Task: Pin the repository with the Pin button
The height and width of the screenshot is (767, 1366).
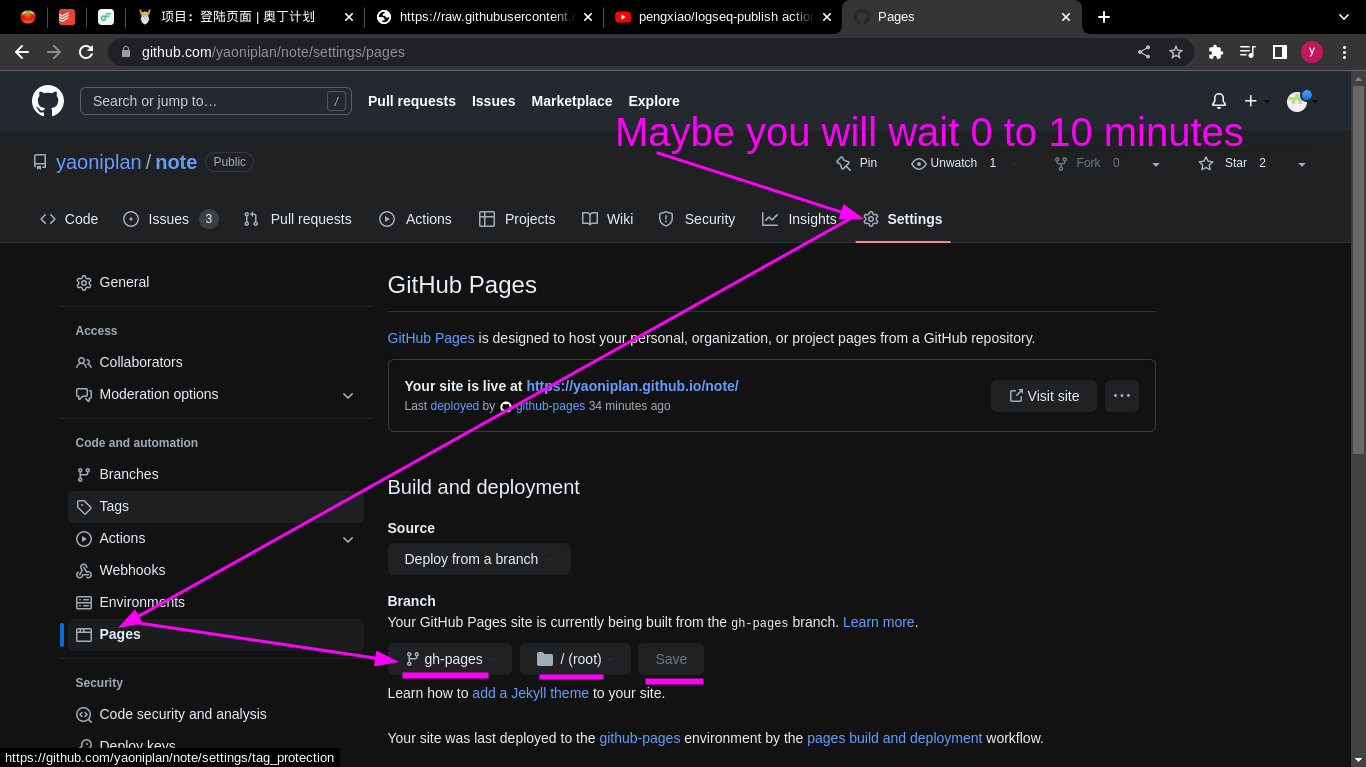Action: [857, 163]
